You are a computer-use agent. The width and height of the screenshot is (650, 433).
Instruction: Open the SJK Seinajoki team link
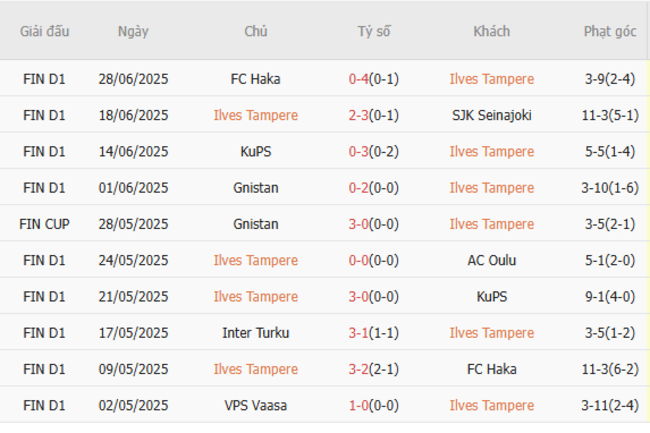(x=491, y=115)
